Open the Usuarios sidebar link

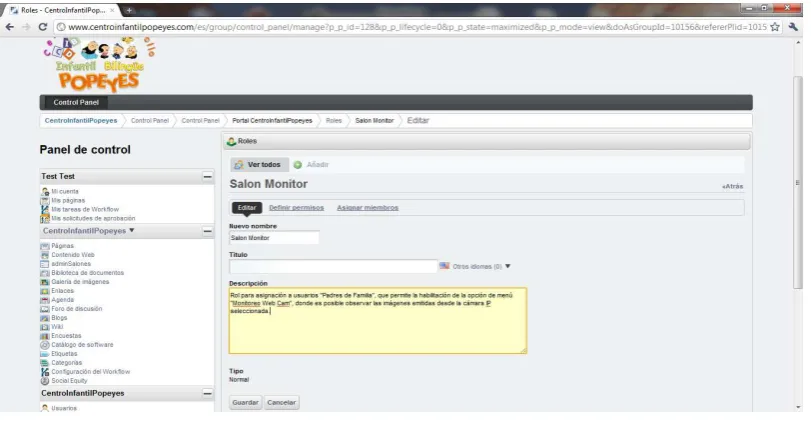click(64, 408)
